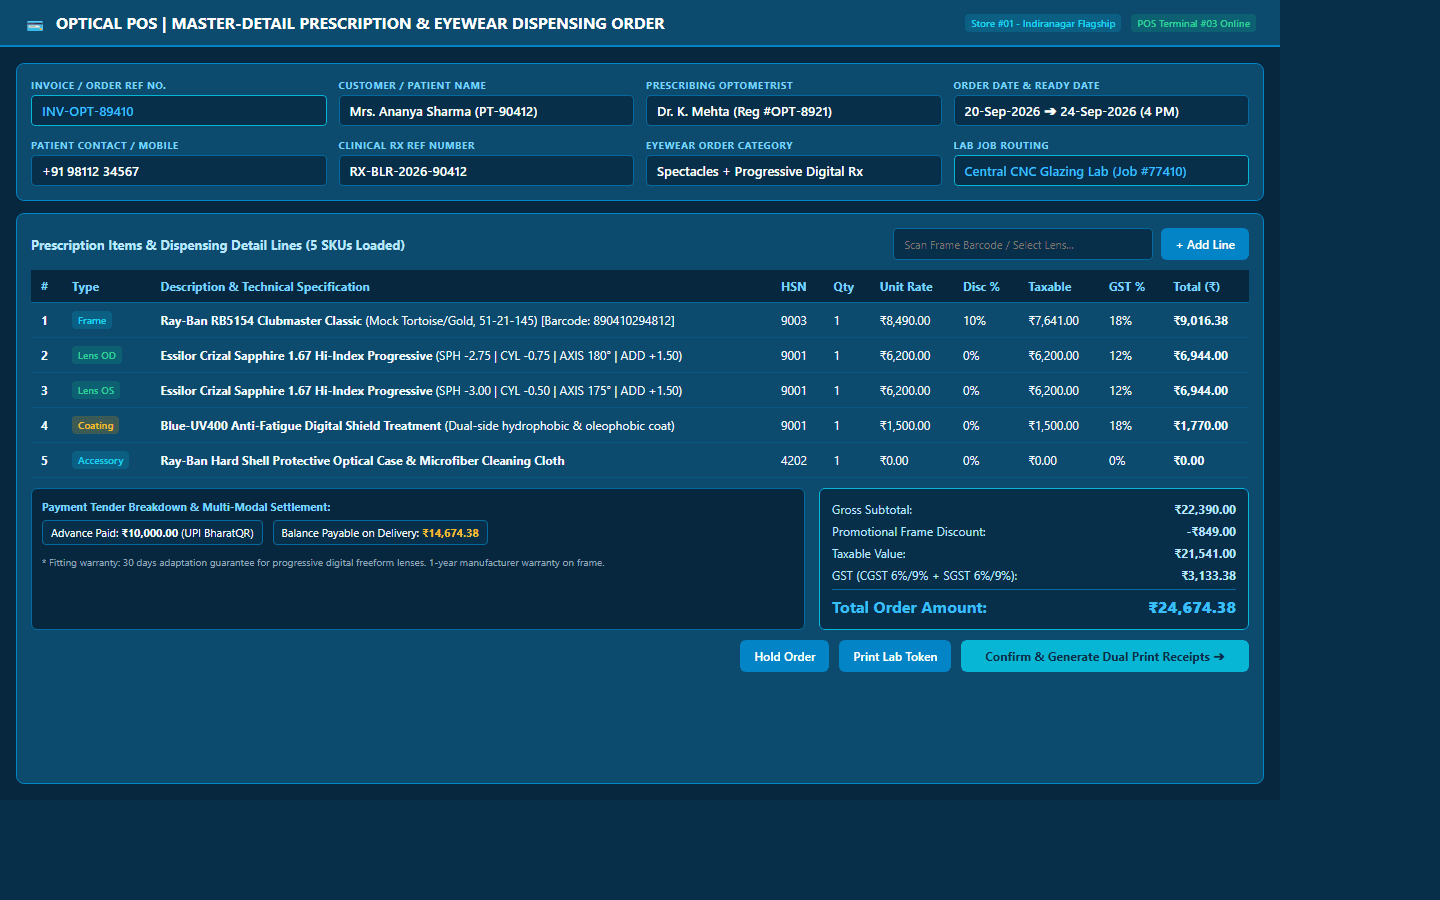Click the + Add Line button

point(1205,245)
